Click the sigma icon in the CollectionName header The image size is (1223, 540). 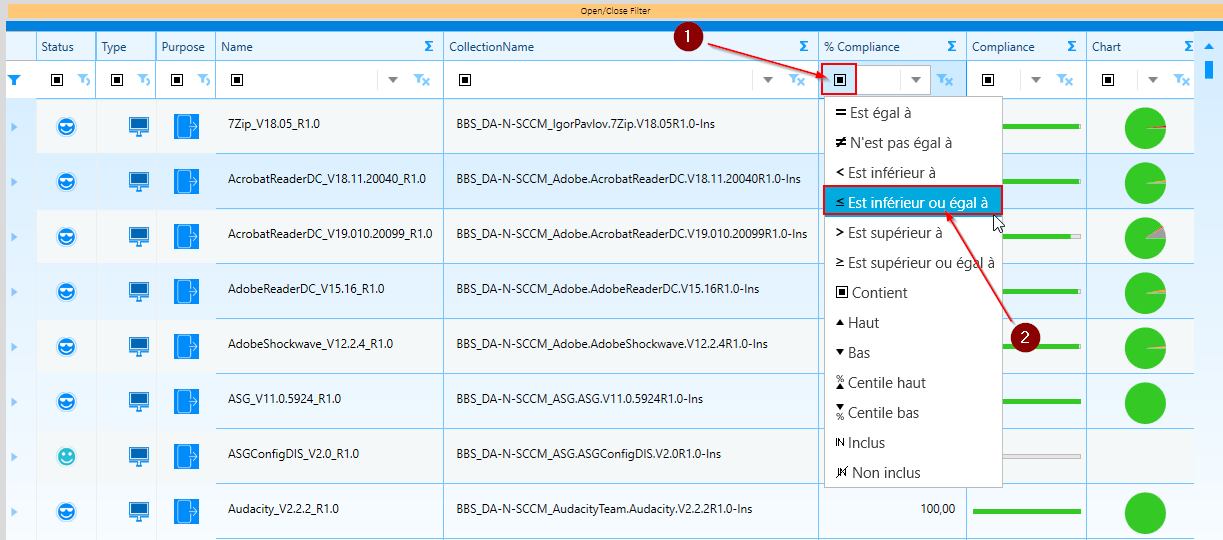pyautogui.click(x=804, y=47)
